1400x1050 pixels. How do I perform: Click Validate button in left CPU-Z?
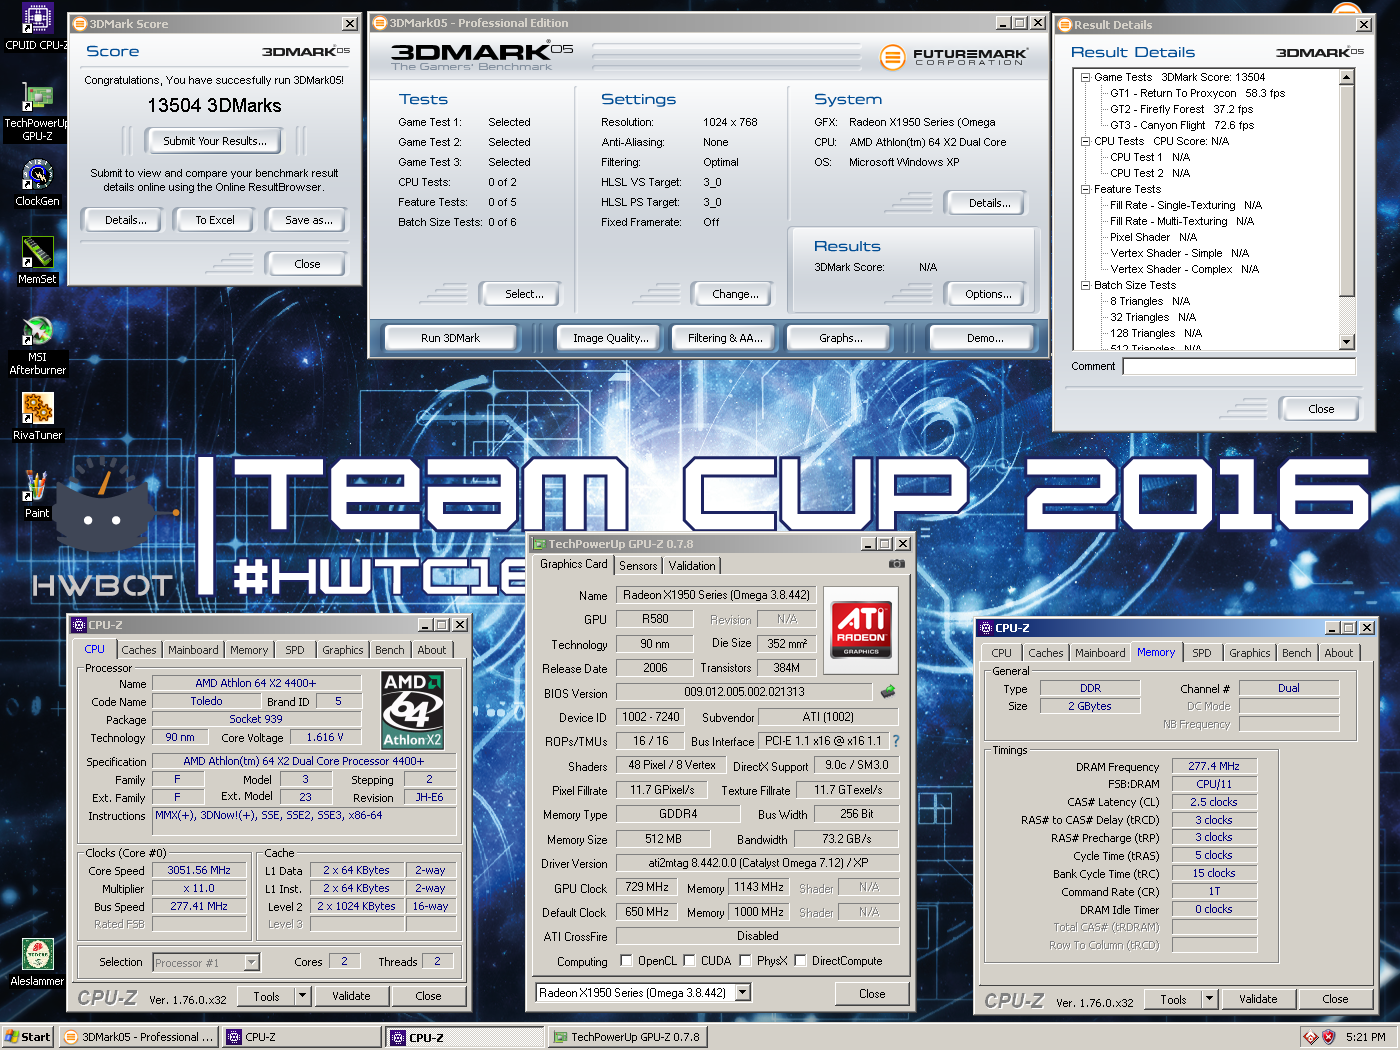click(x=351, y=996)
